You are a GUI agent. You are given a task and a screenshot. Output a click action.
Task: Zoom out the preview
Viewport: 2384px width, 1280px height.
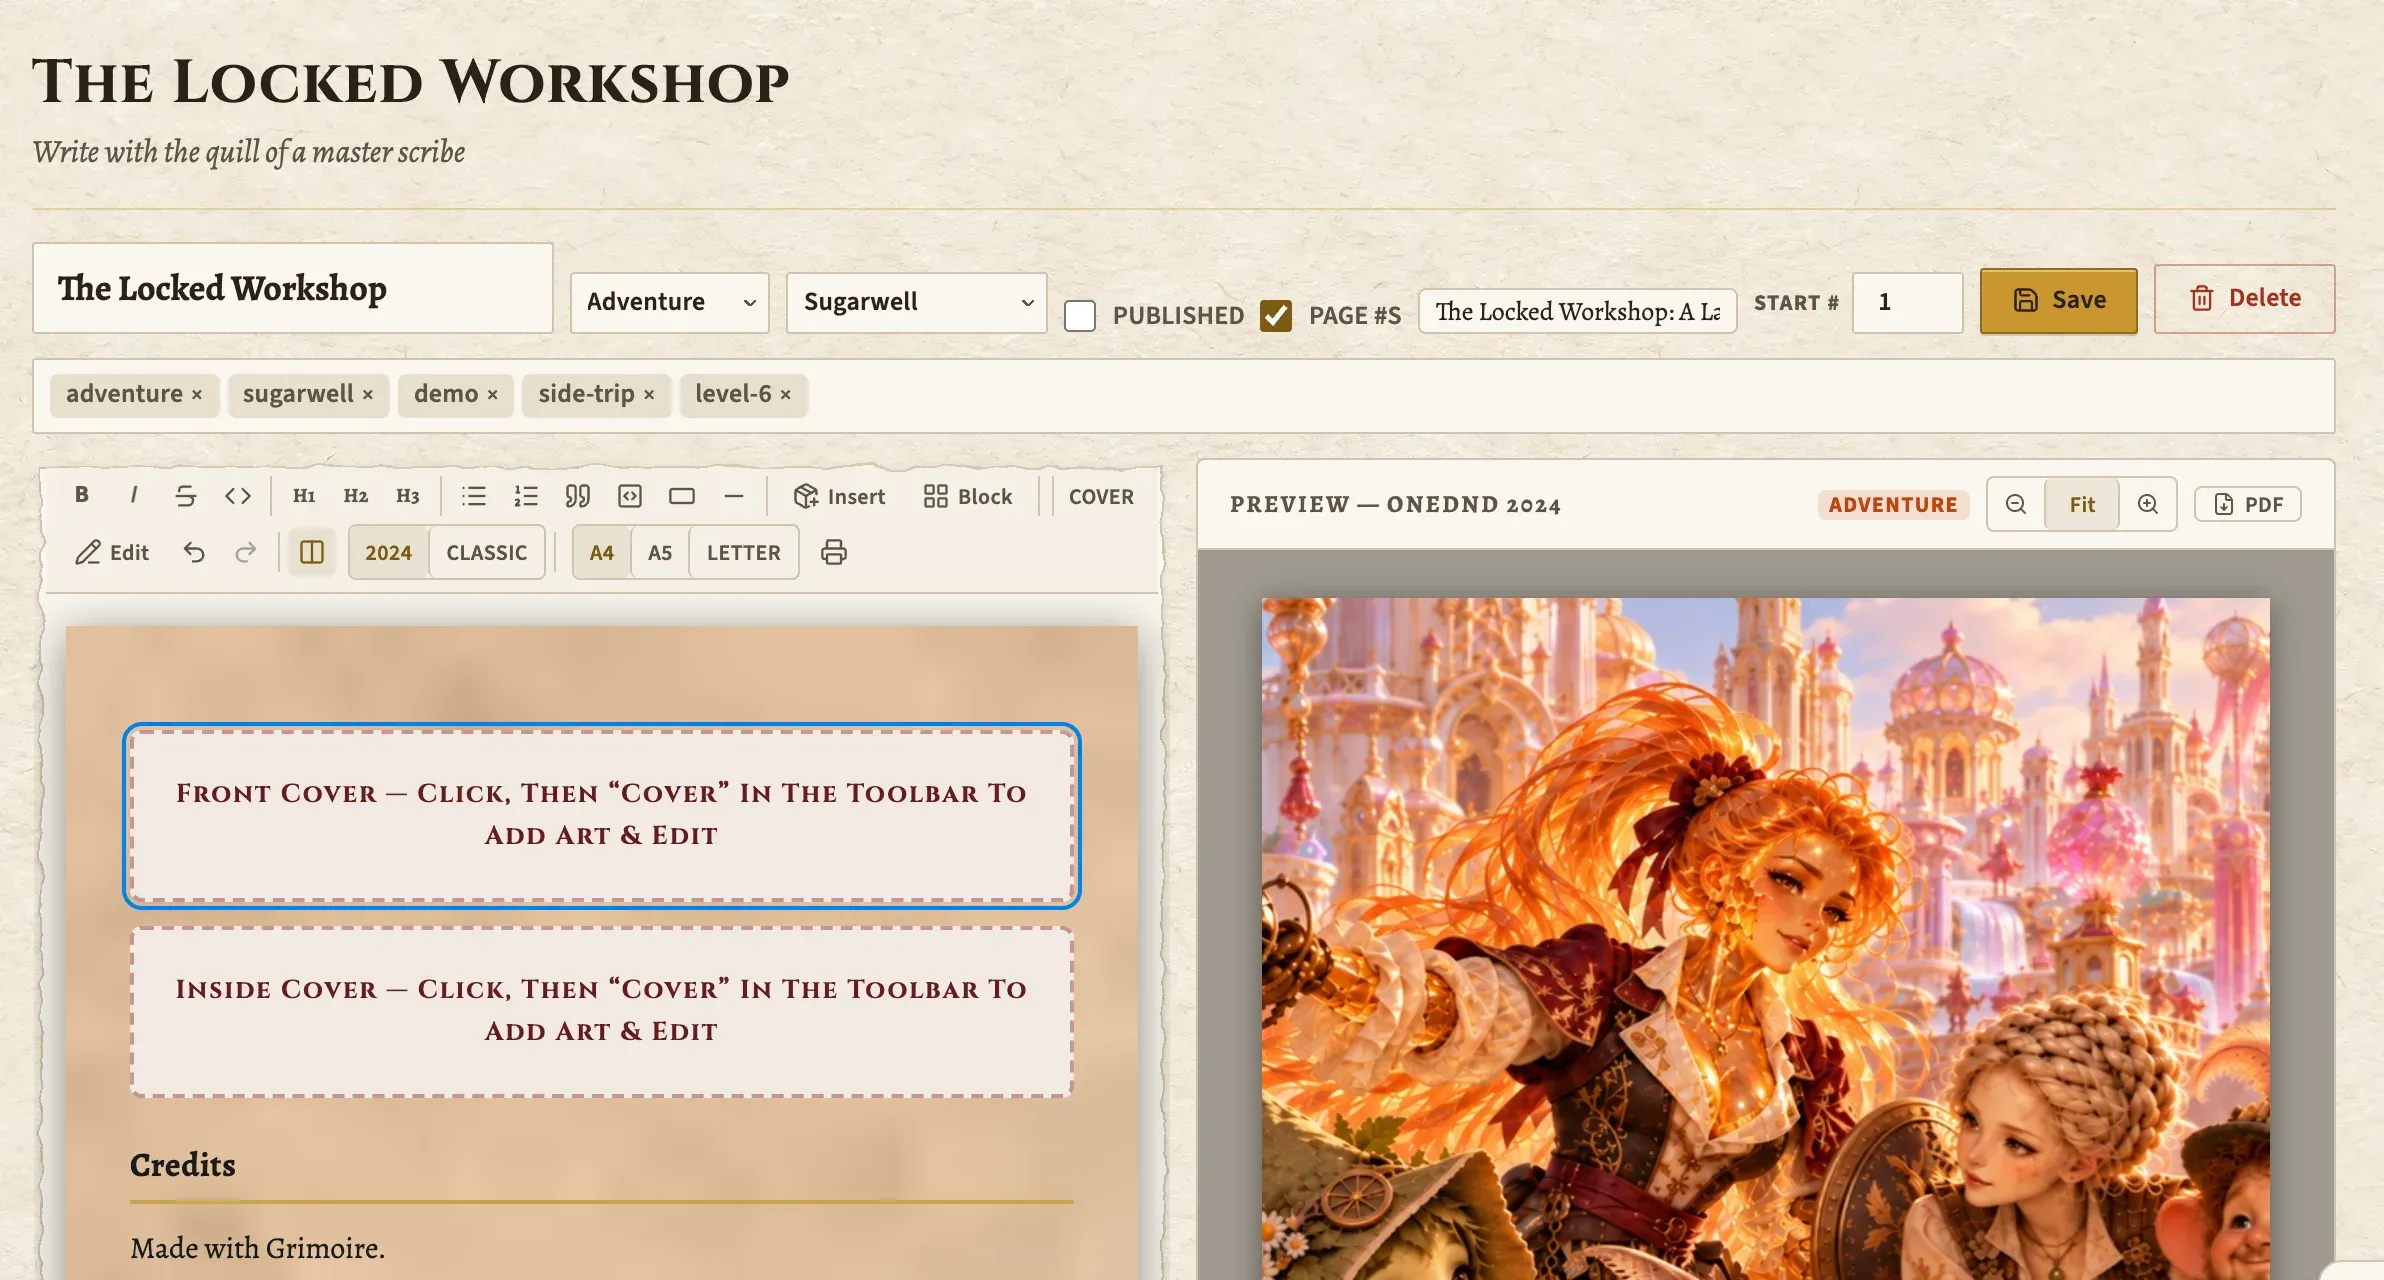(2016, 504)
